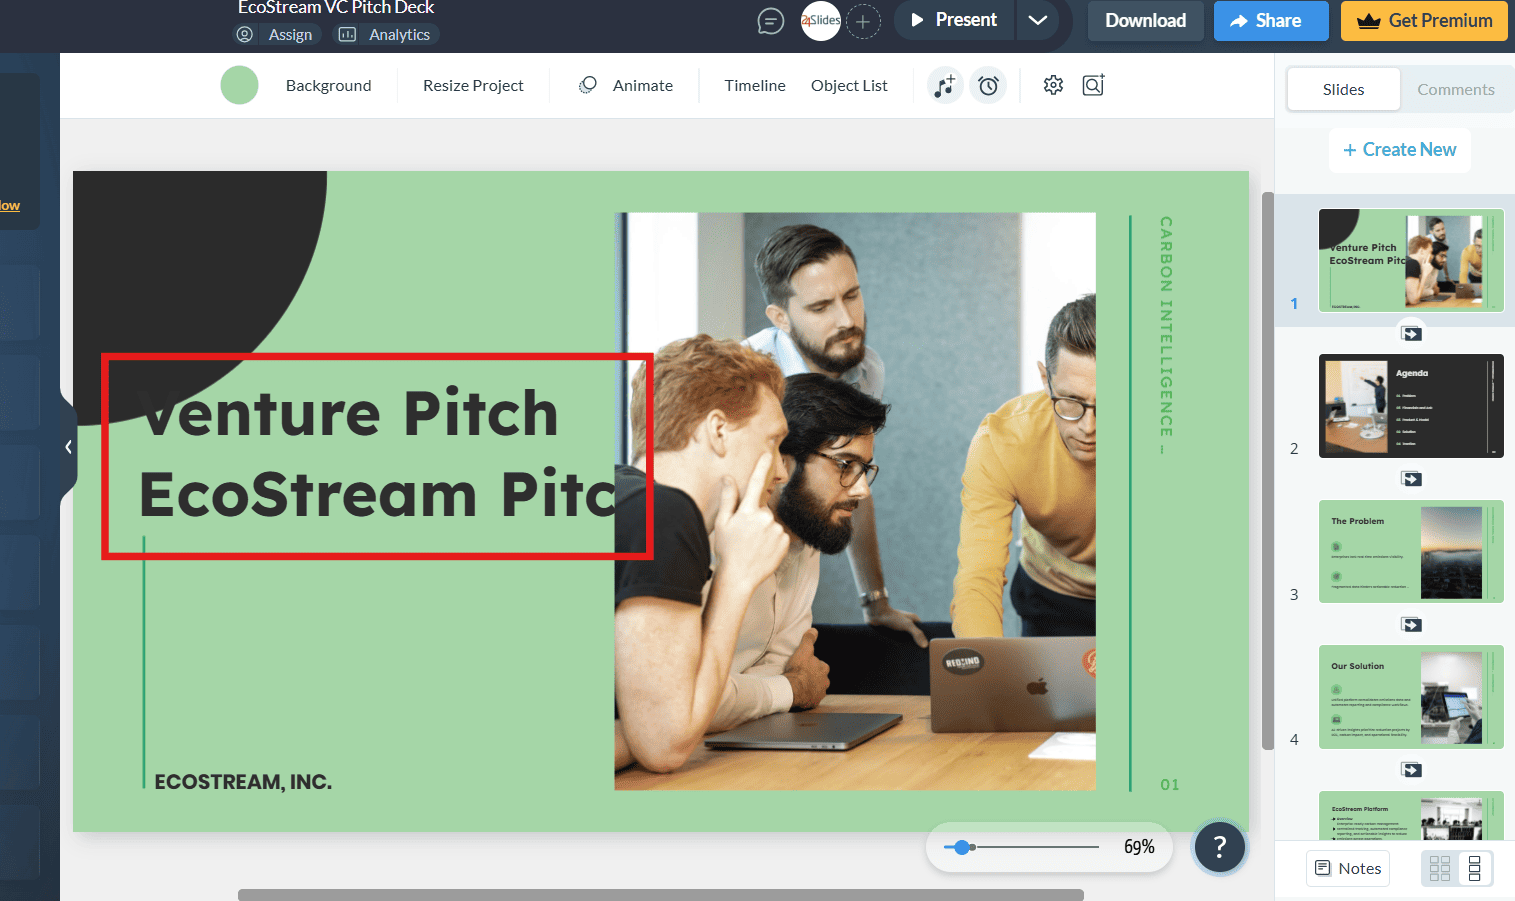This screenshot has width=1515, height=901.
Task: Select the EcoStream Platform slide thumbnail
Action: 1411,816
